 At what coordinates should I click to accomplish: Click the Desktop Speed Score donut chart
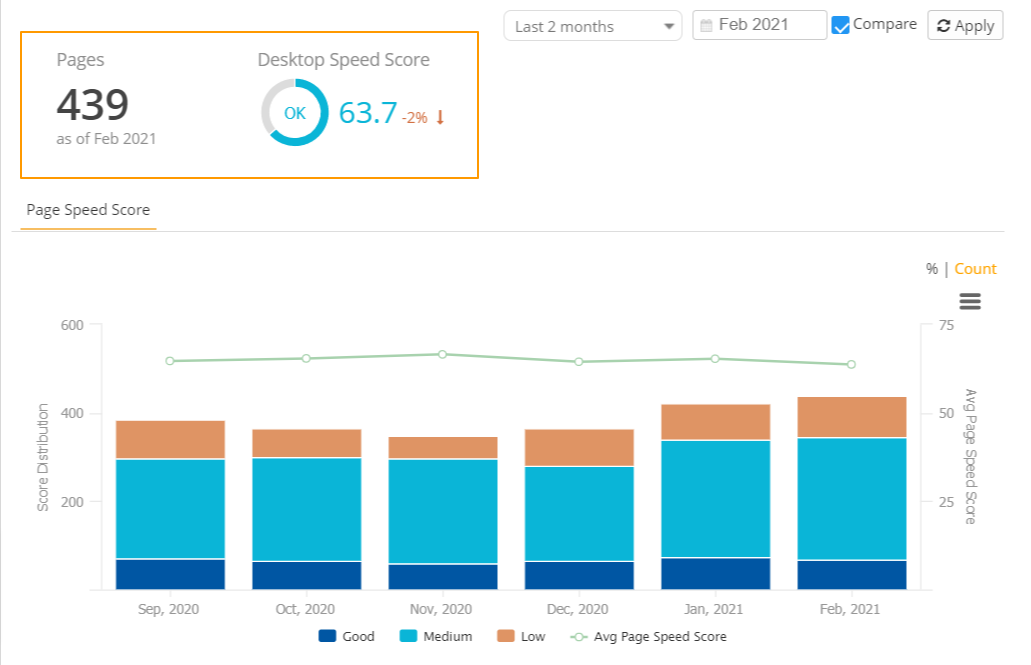tap(293, 112)
